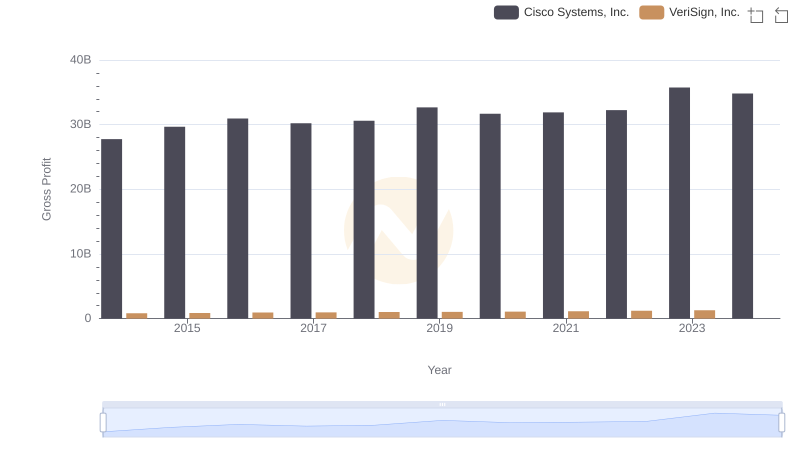Click the VeriSign bar for 2016
Screen dimensions: 800x461
[263, 316]
